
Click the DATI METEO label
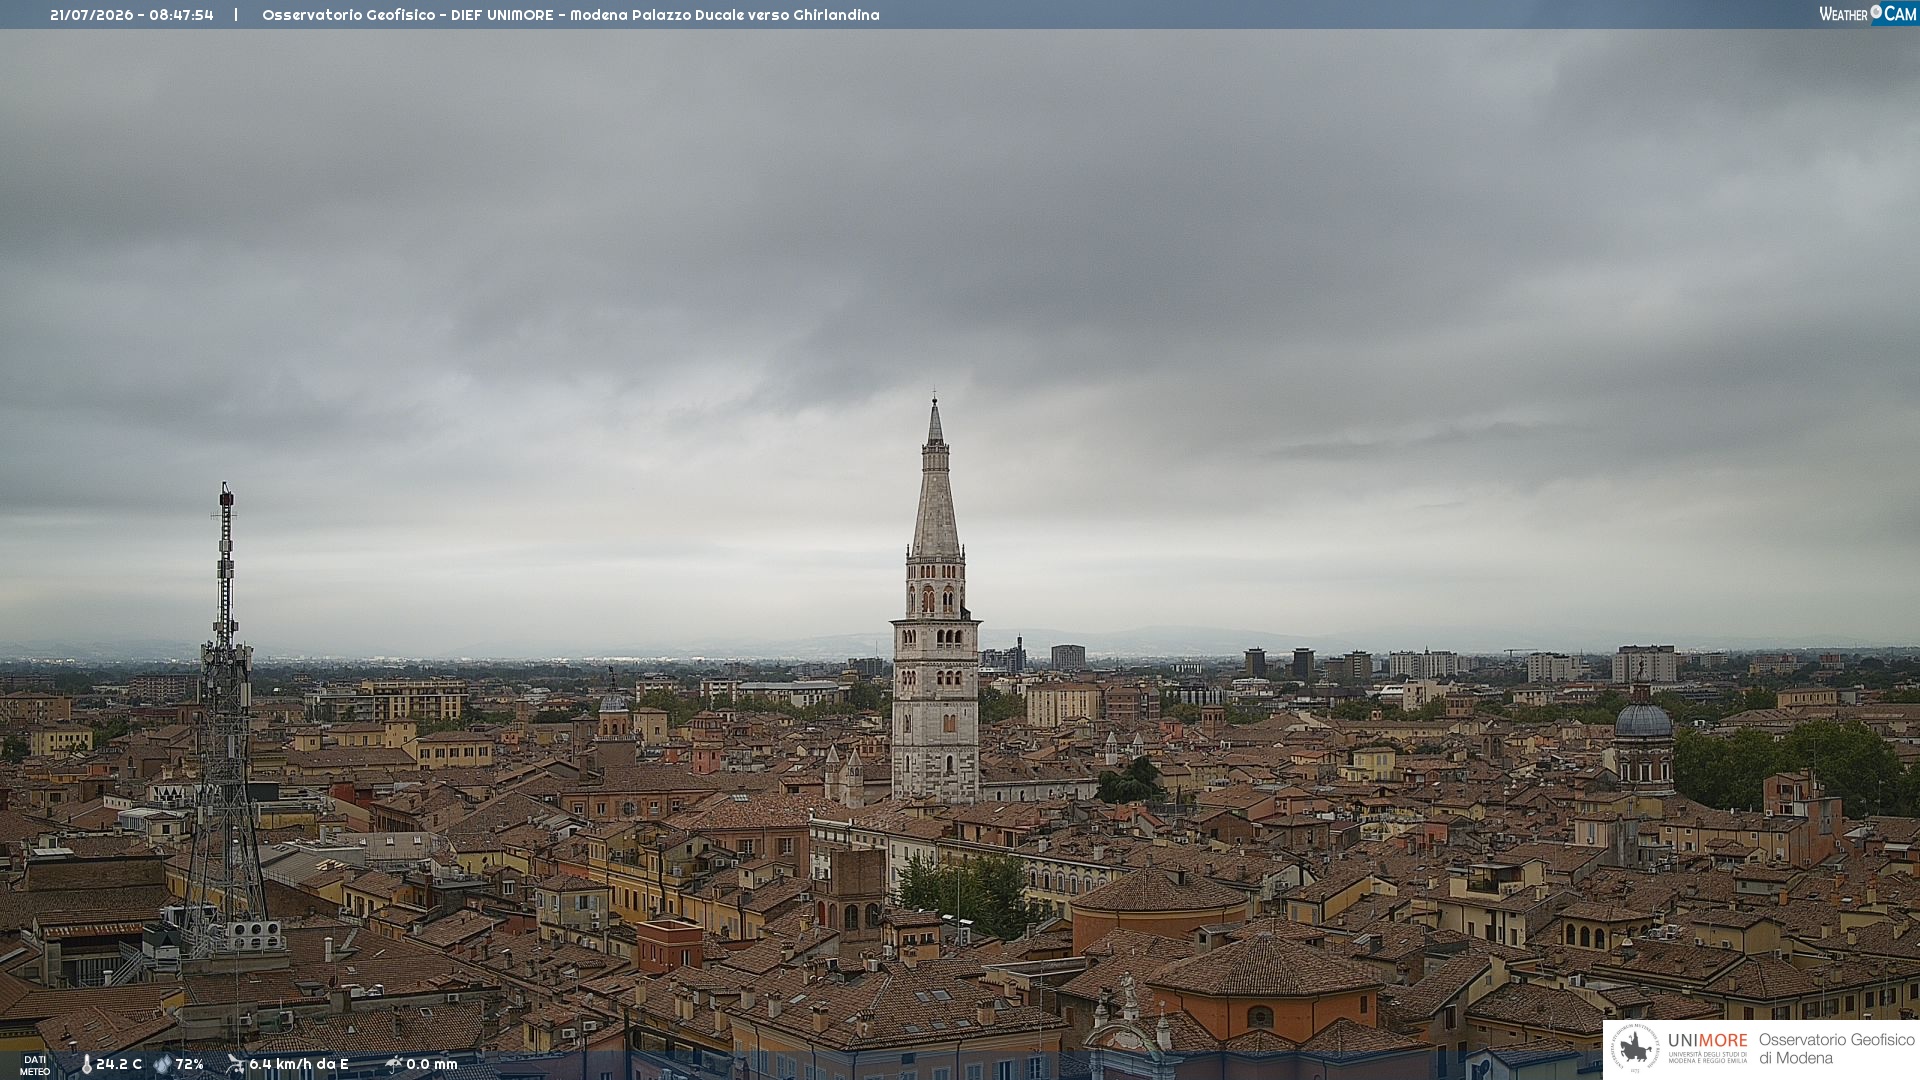click(35, 1065)
